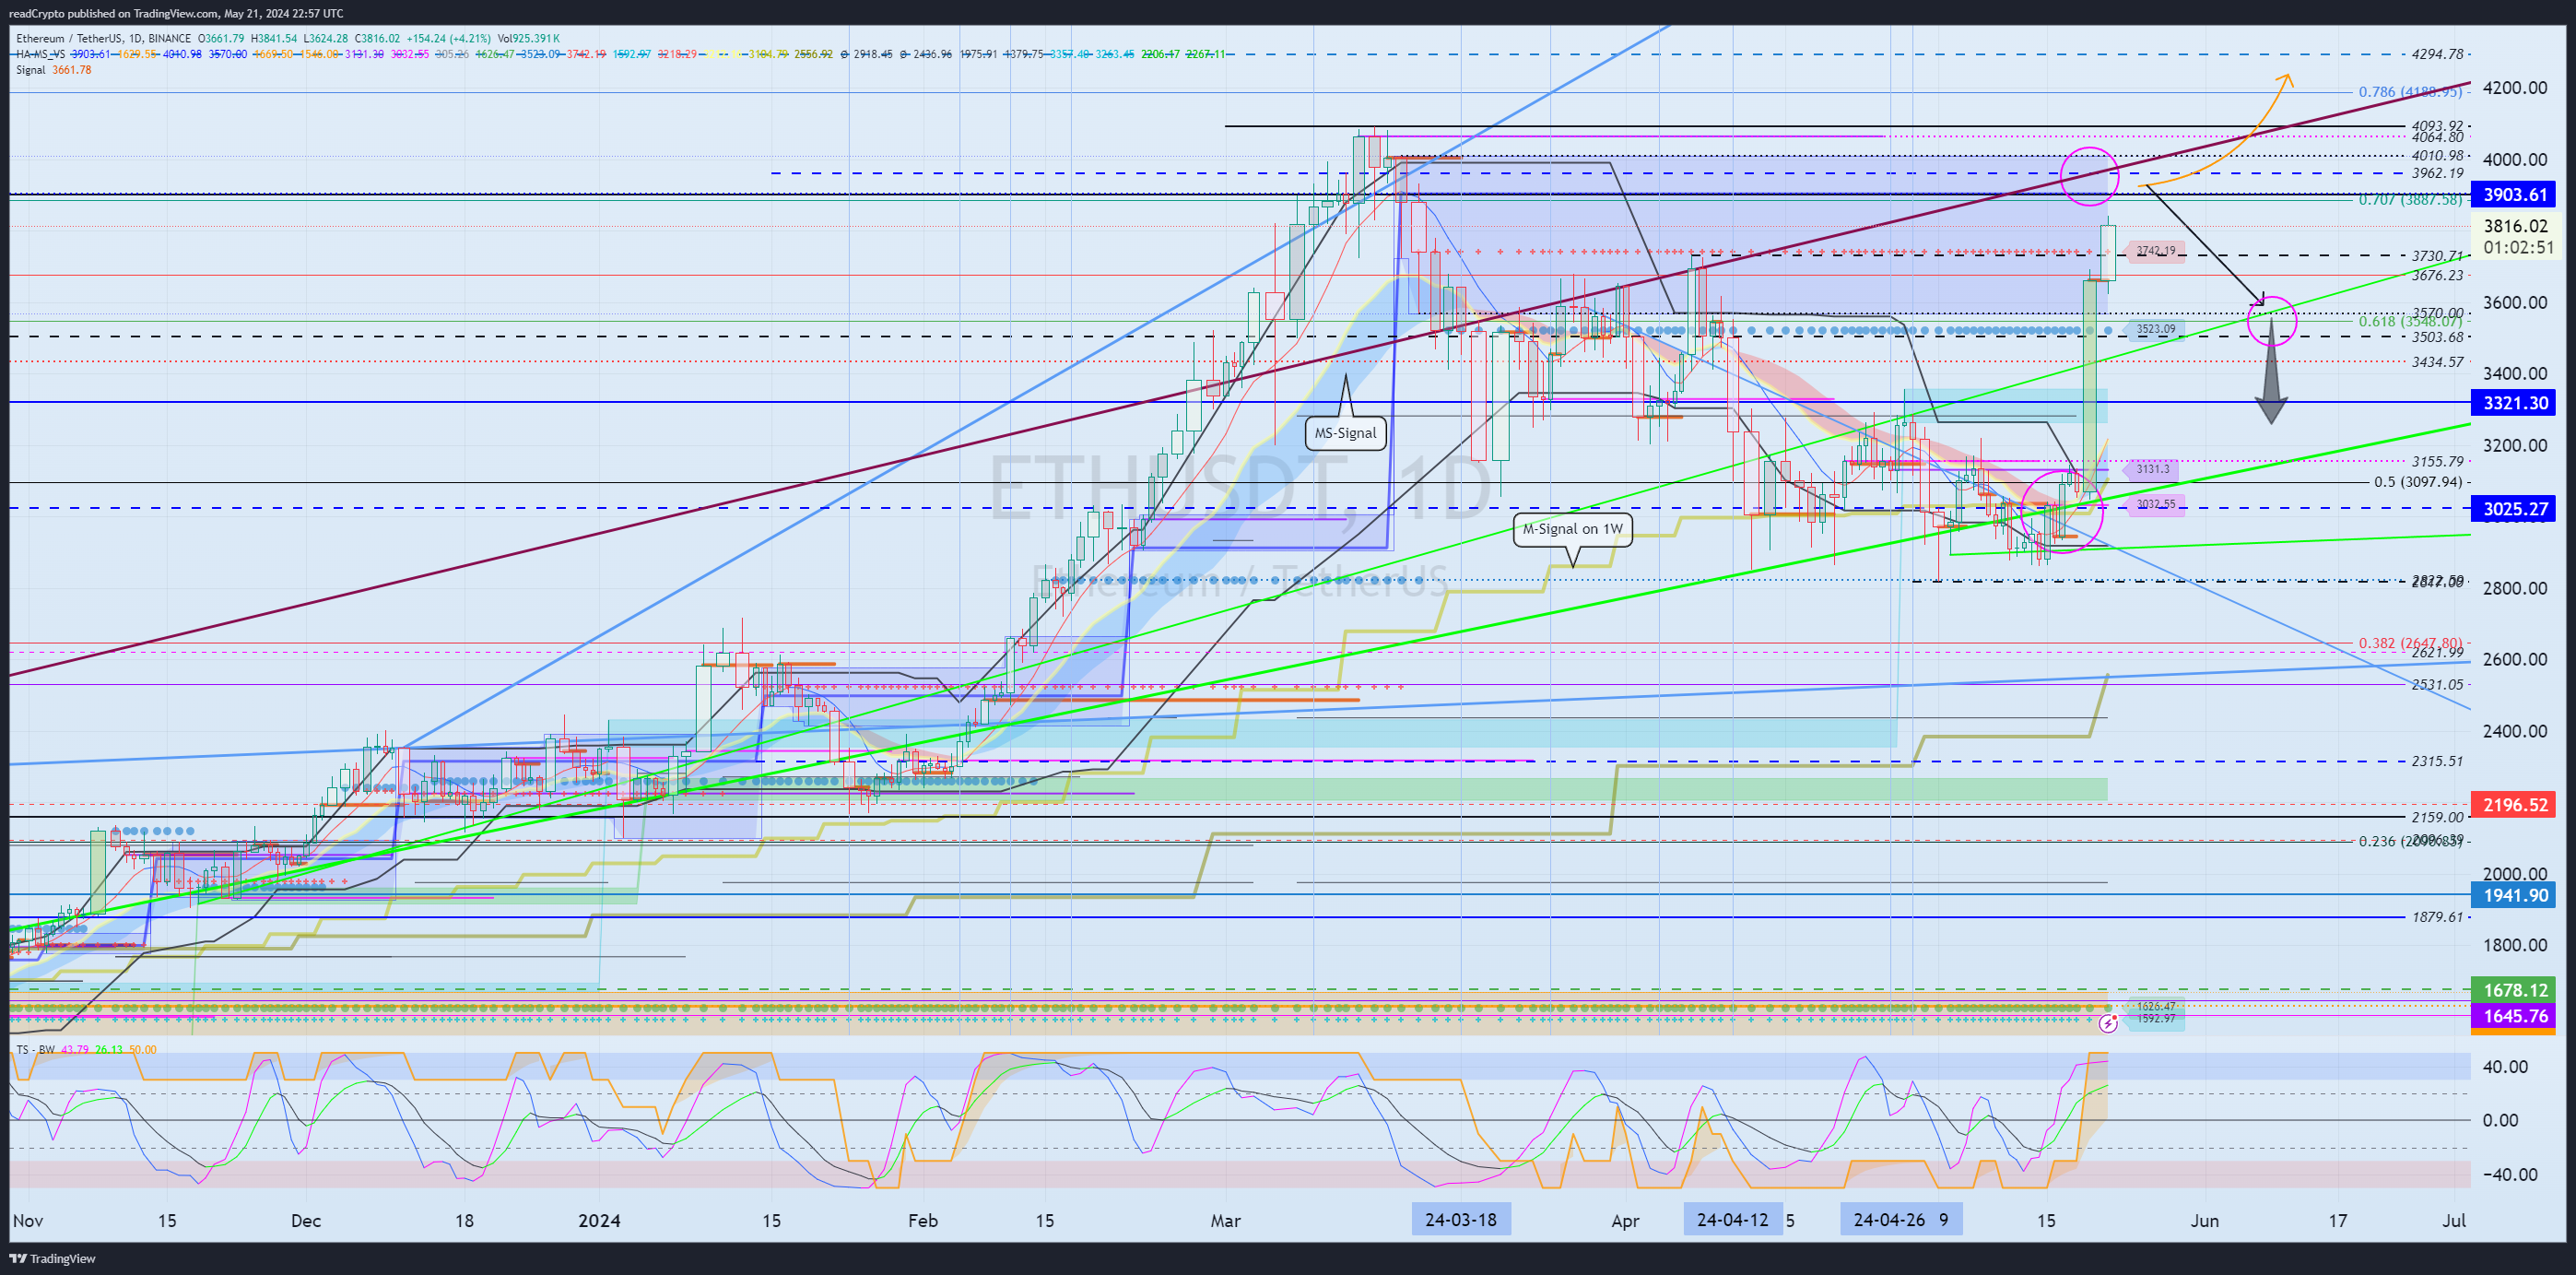The width and height of the screenshot is (2576, 1275).
Task: Click the TradingView logo at bottom left
Action: (x=52, y=1258)
